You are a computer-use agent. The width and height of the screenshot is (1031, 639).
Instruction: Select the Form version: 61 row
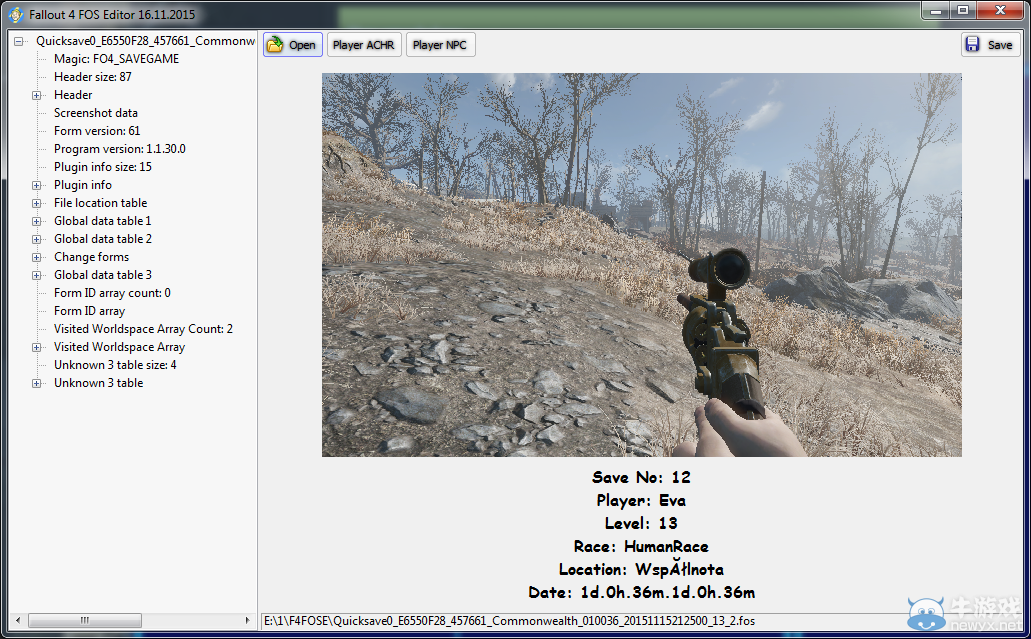coord(97,131)
